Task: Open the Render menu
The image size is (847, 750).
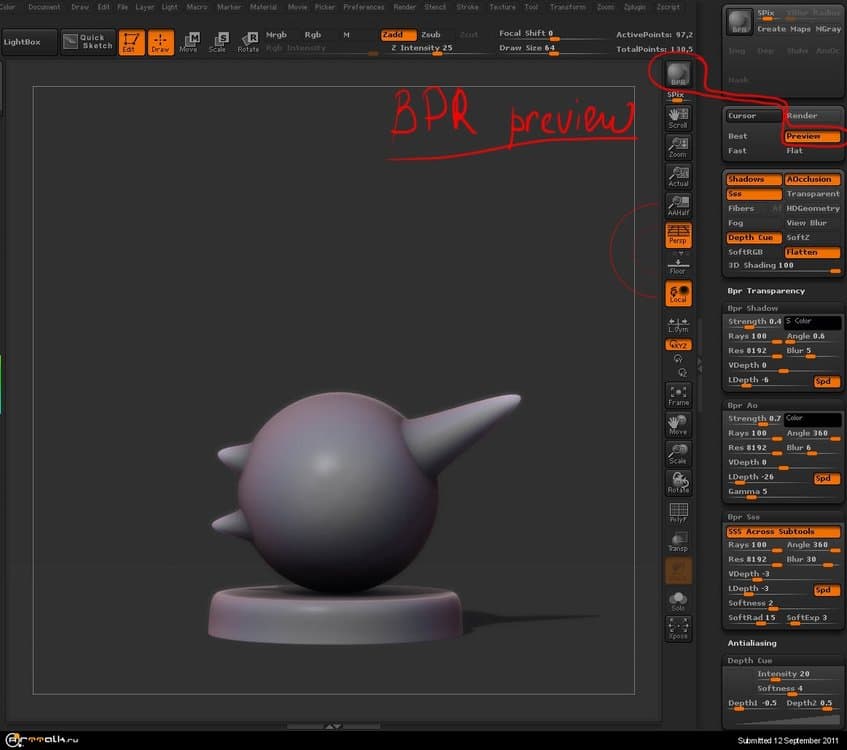Action: 404,7
